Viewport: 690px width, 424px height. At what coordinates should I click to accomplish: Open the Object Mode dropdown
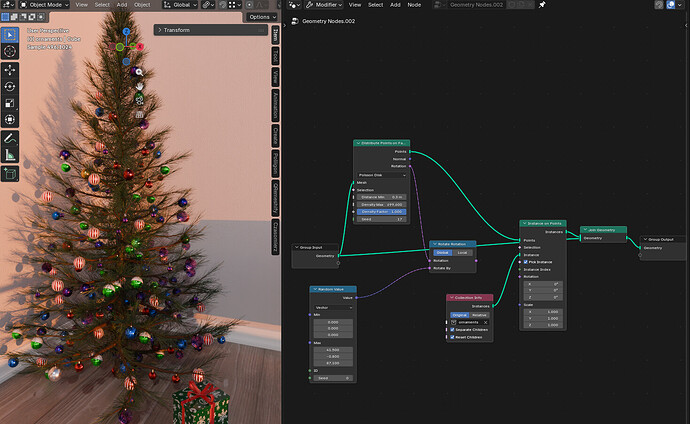44,5
